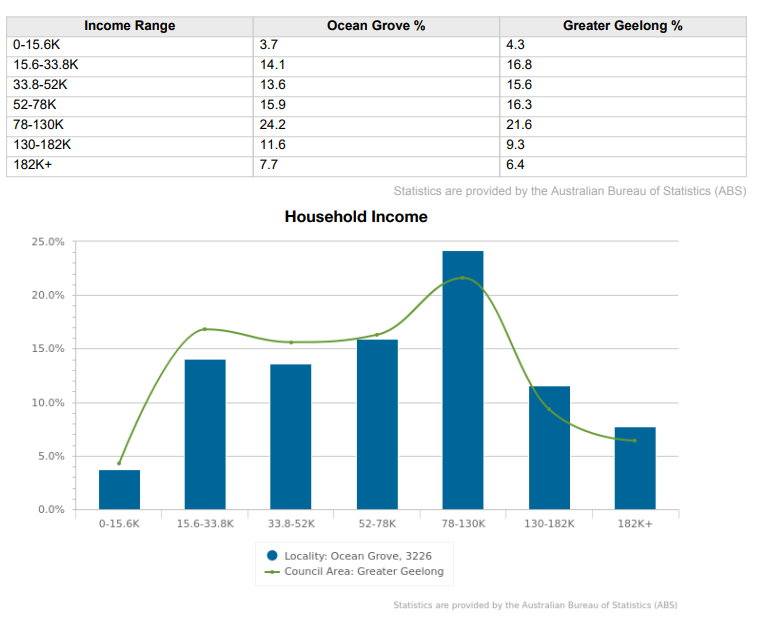Select the 24.2 cell in the table
The height and width of the screenshot is (626, 759).
click(376, 125)
